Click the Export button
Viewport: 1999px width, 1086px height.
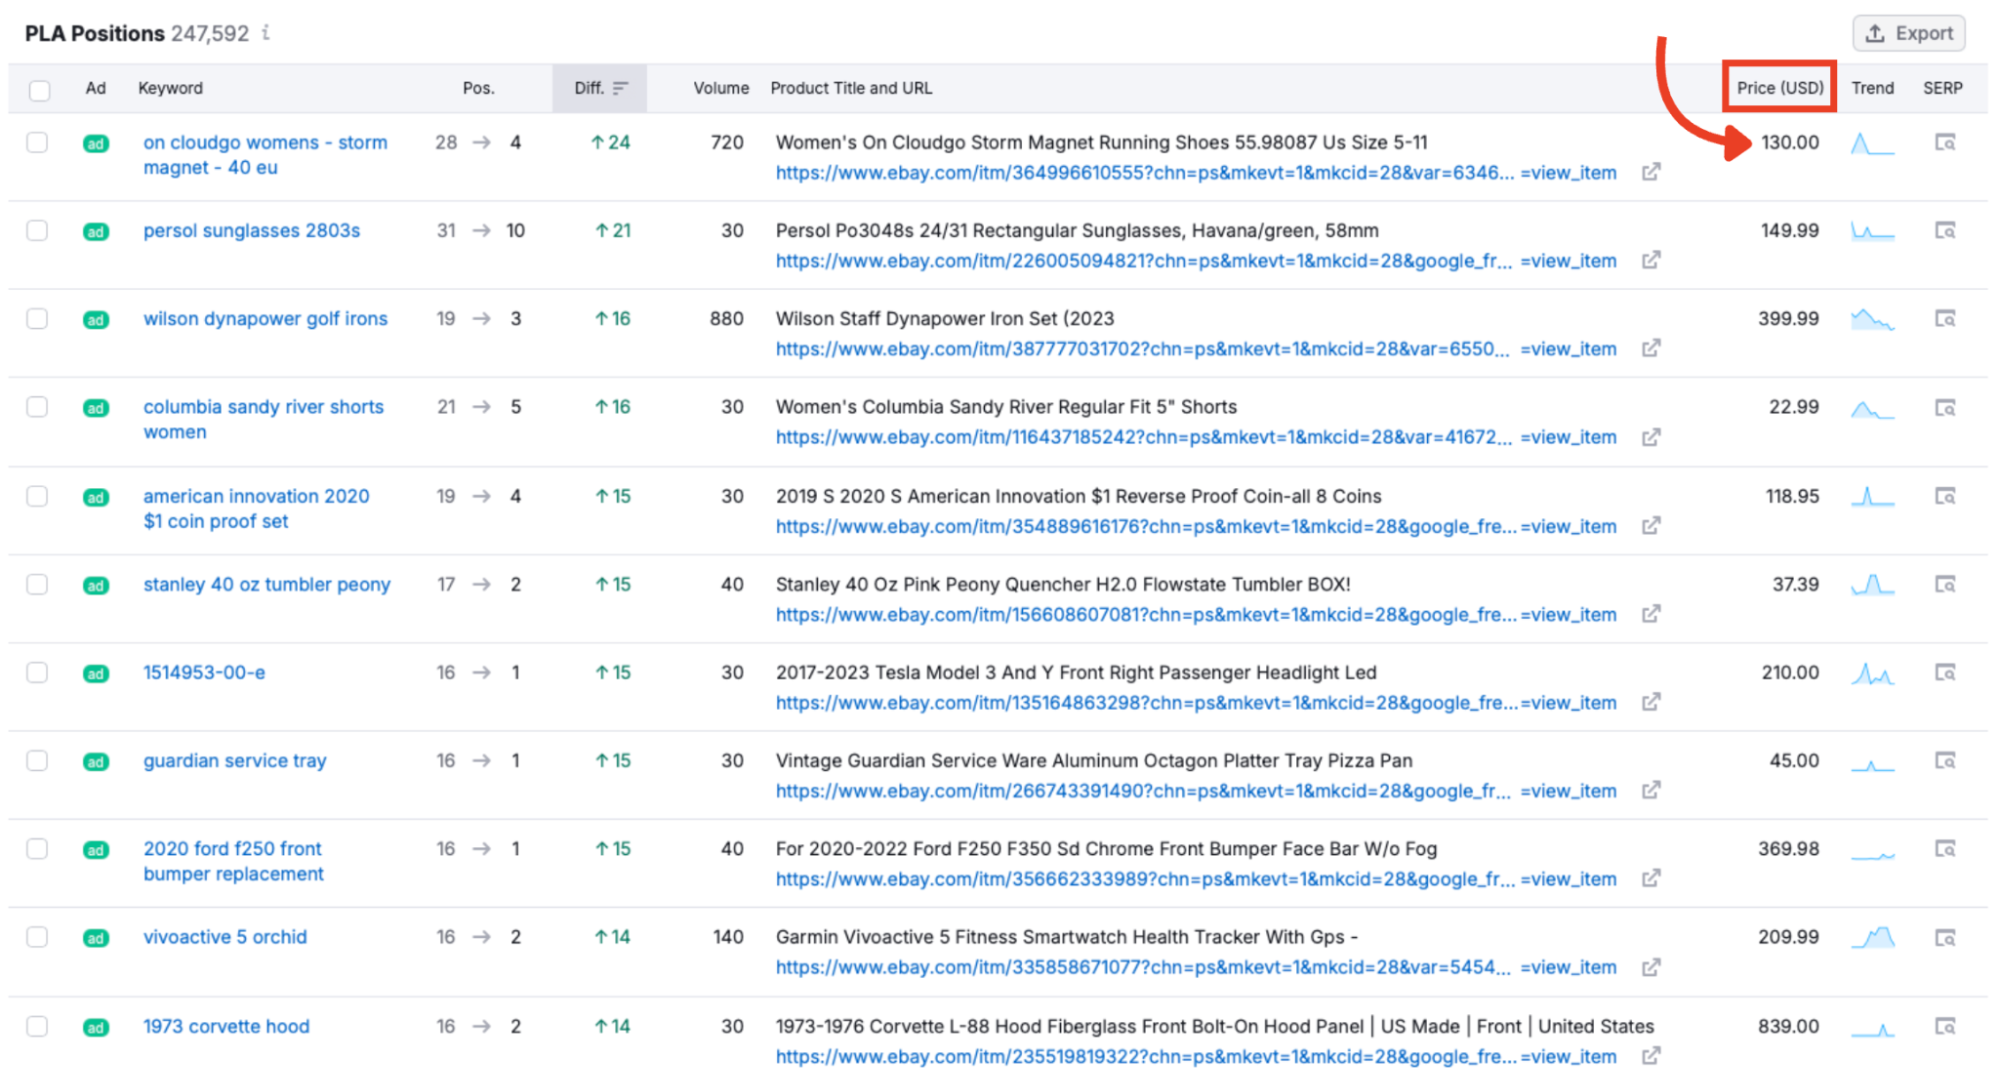[x=1909, y=33]
